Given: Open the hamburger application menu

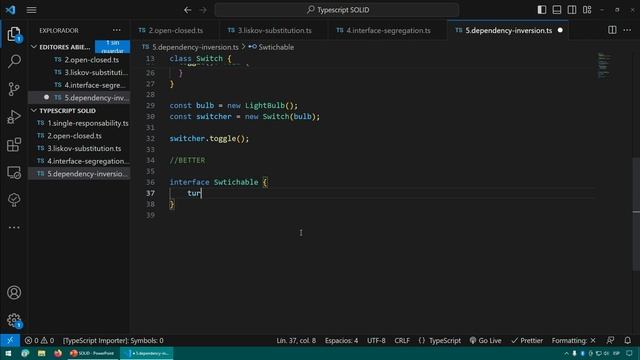Looking at the screenshot, I should (31, 10).
